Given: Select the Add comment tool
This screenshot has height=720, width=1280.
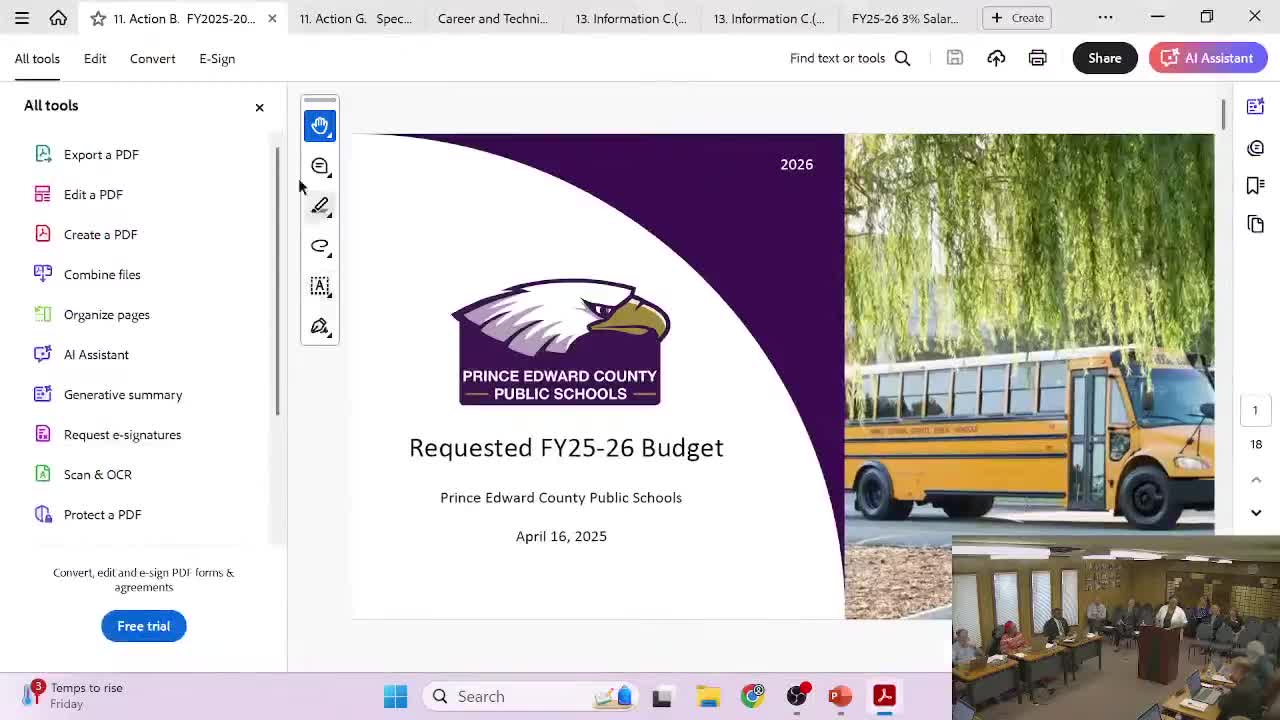Looking at the screenshot, I should pyautogui.click(x=320, y=166).
